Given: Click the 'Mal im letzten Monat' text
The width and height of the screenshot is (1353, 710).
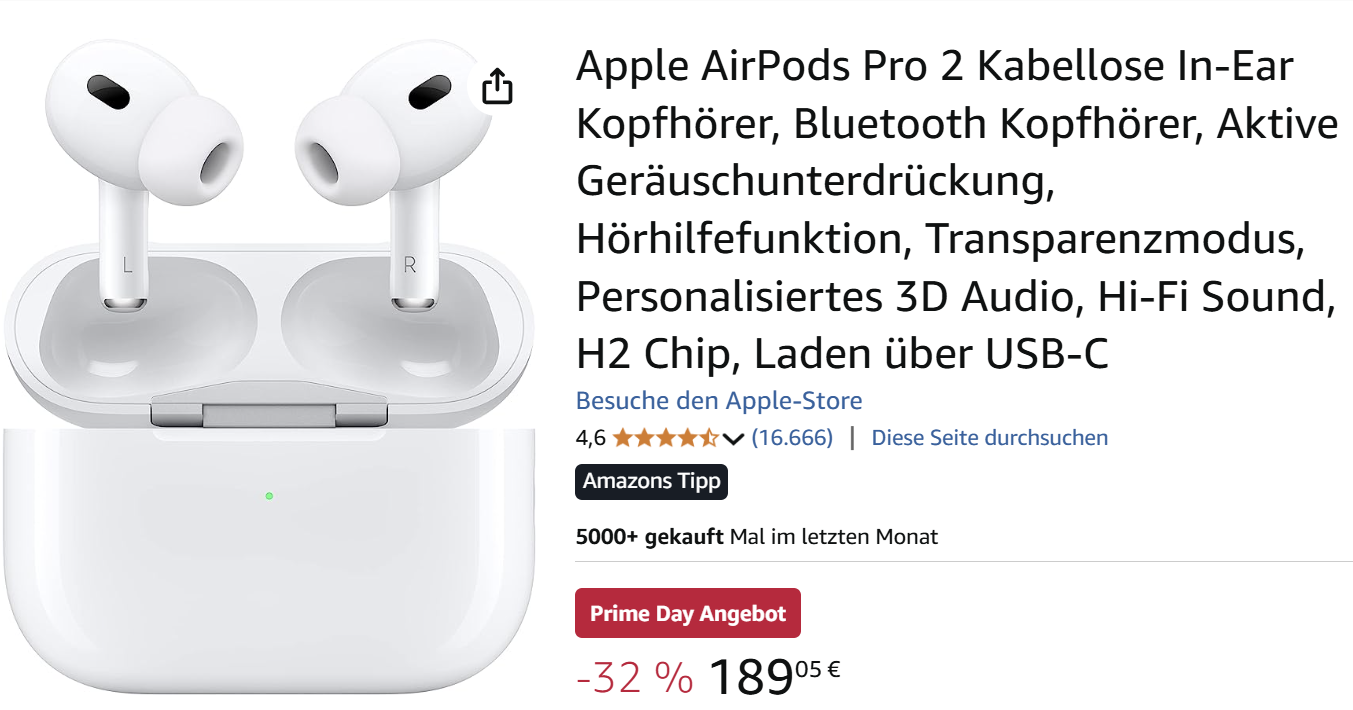Looking at the screenshot, I should coord(834,537).
